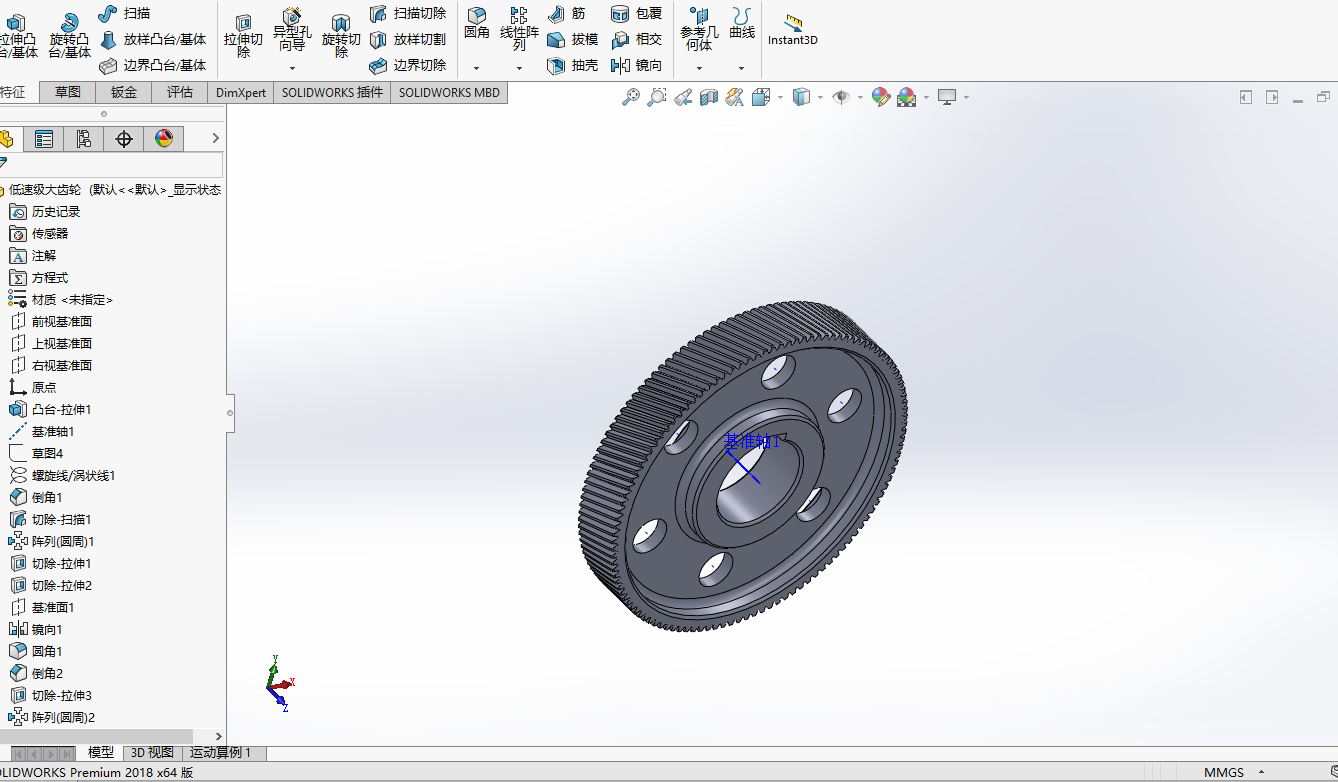Select the 圆角 fillet tool

click(477, 24)
